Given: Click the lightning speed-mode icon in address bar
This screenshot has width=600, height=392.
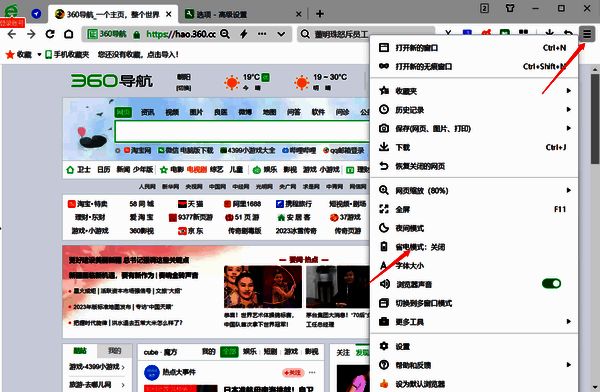Looking at the screenshot, I should coord(244,34).
